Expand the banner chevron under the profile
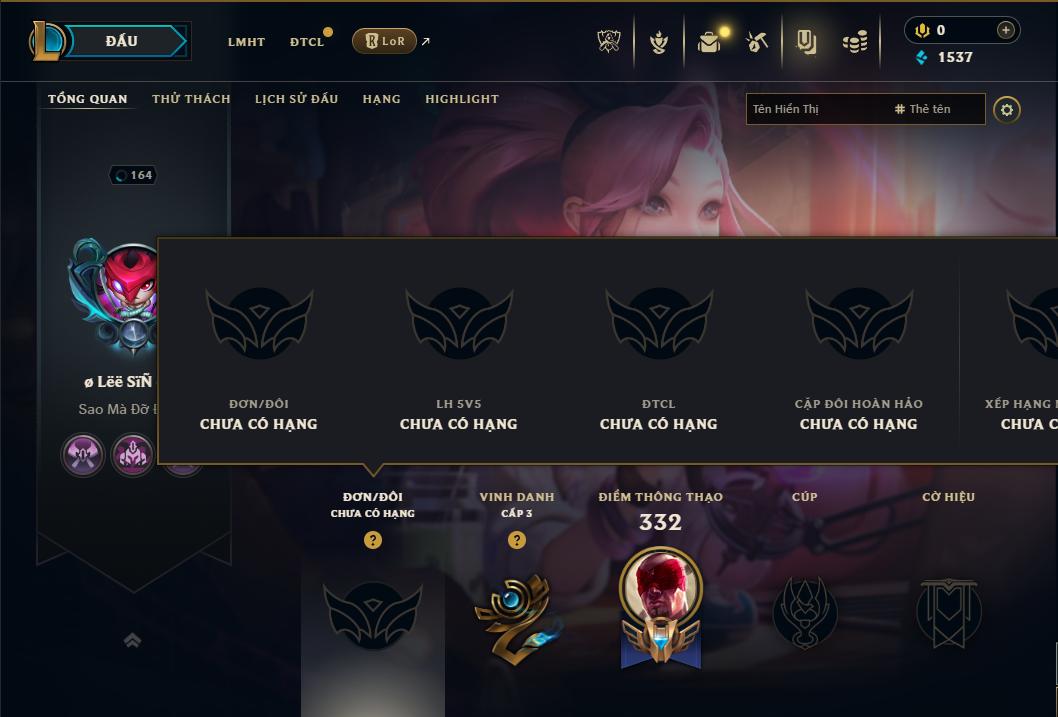 pyautogui.click(x=132, y=640)
